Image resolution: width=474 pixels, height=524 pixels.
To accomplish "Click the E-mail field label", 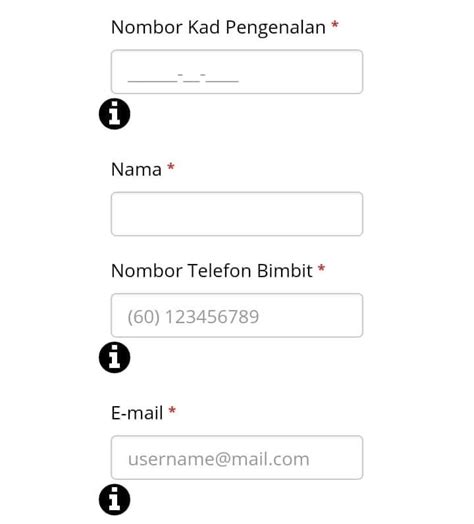I will [x=137, y=413].
